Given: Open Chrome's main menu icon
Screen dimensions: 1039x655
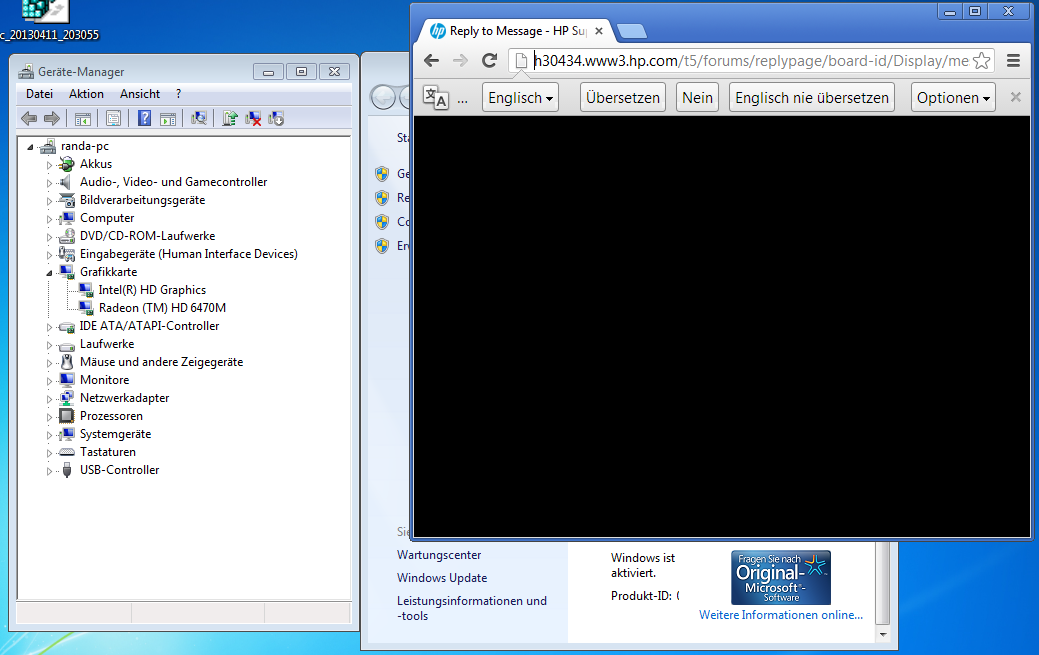Looking at the screenshot, I should pos(1013,61).
